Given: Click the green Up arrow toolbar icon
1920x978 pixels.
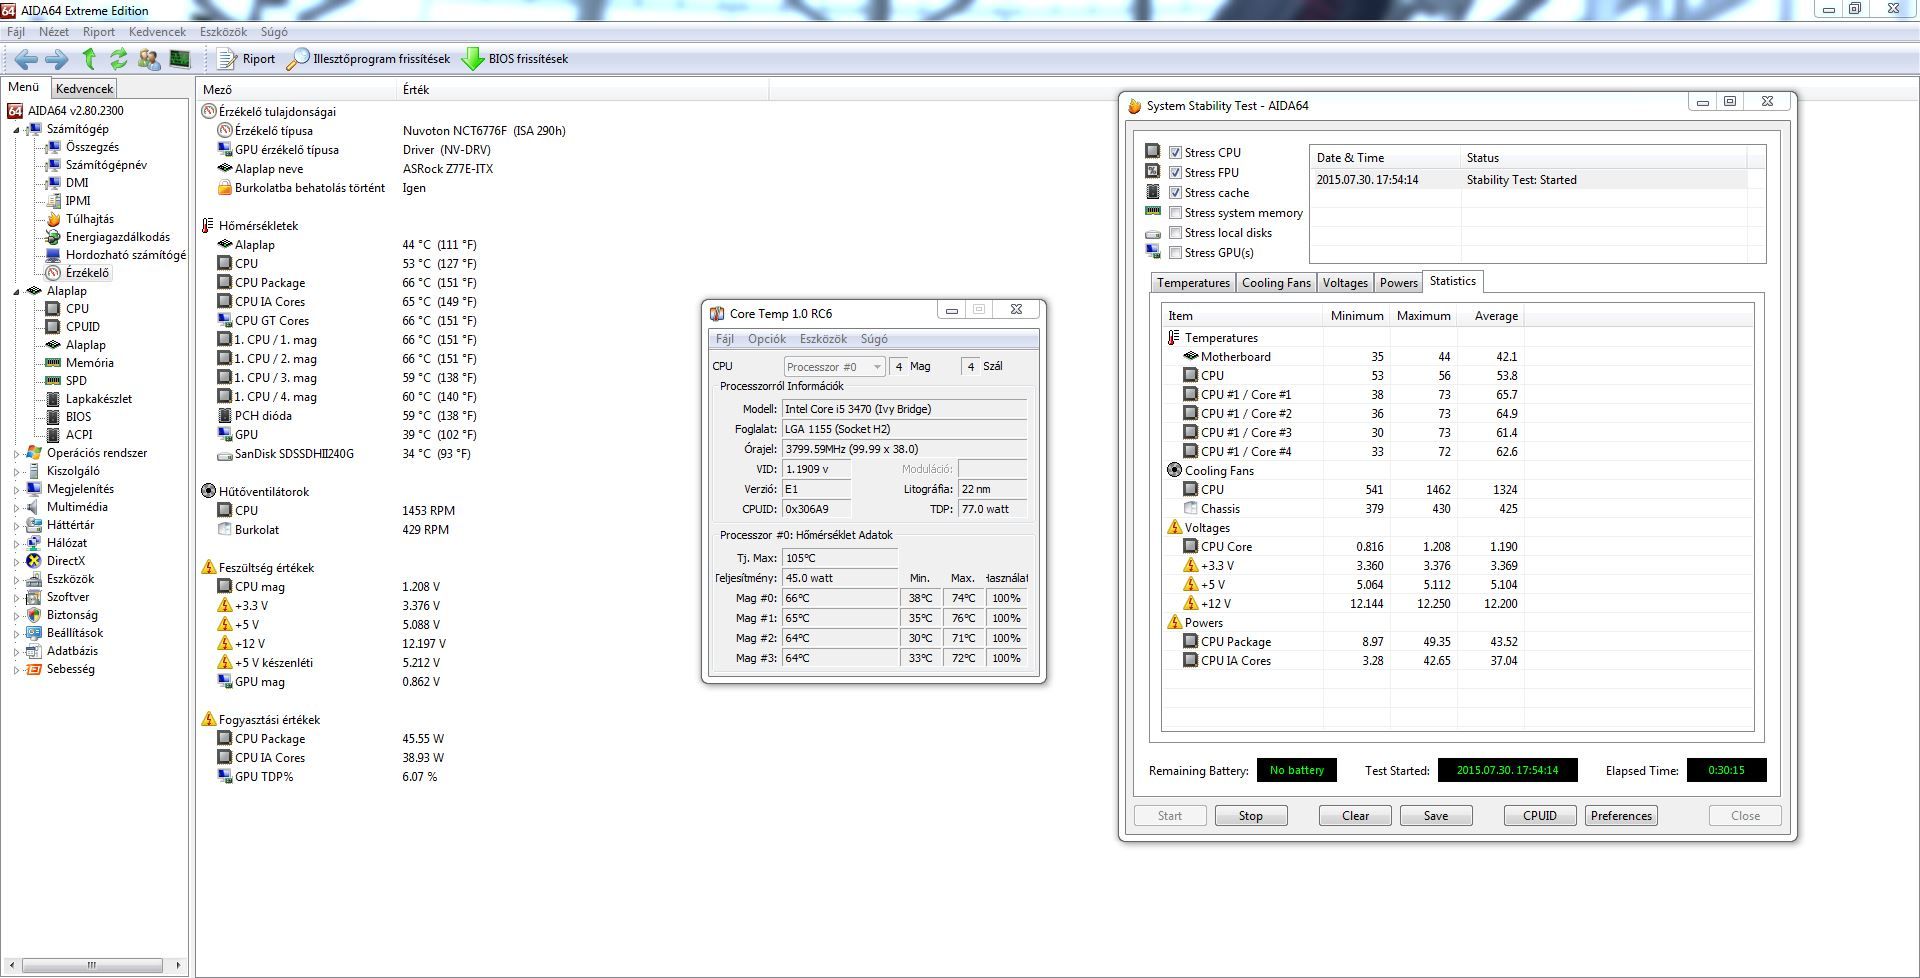Looking at the screenshot, I should click(x=89, y=59).
